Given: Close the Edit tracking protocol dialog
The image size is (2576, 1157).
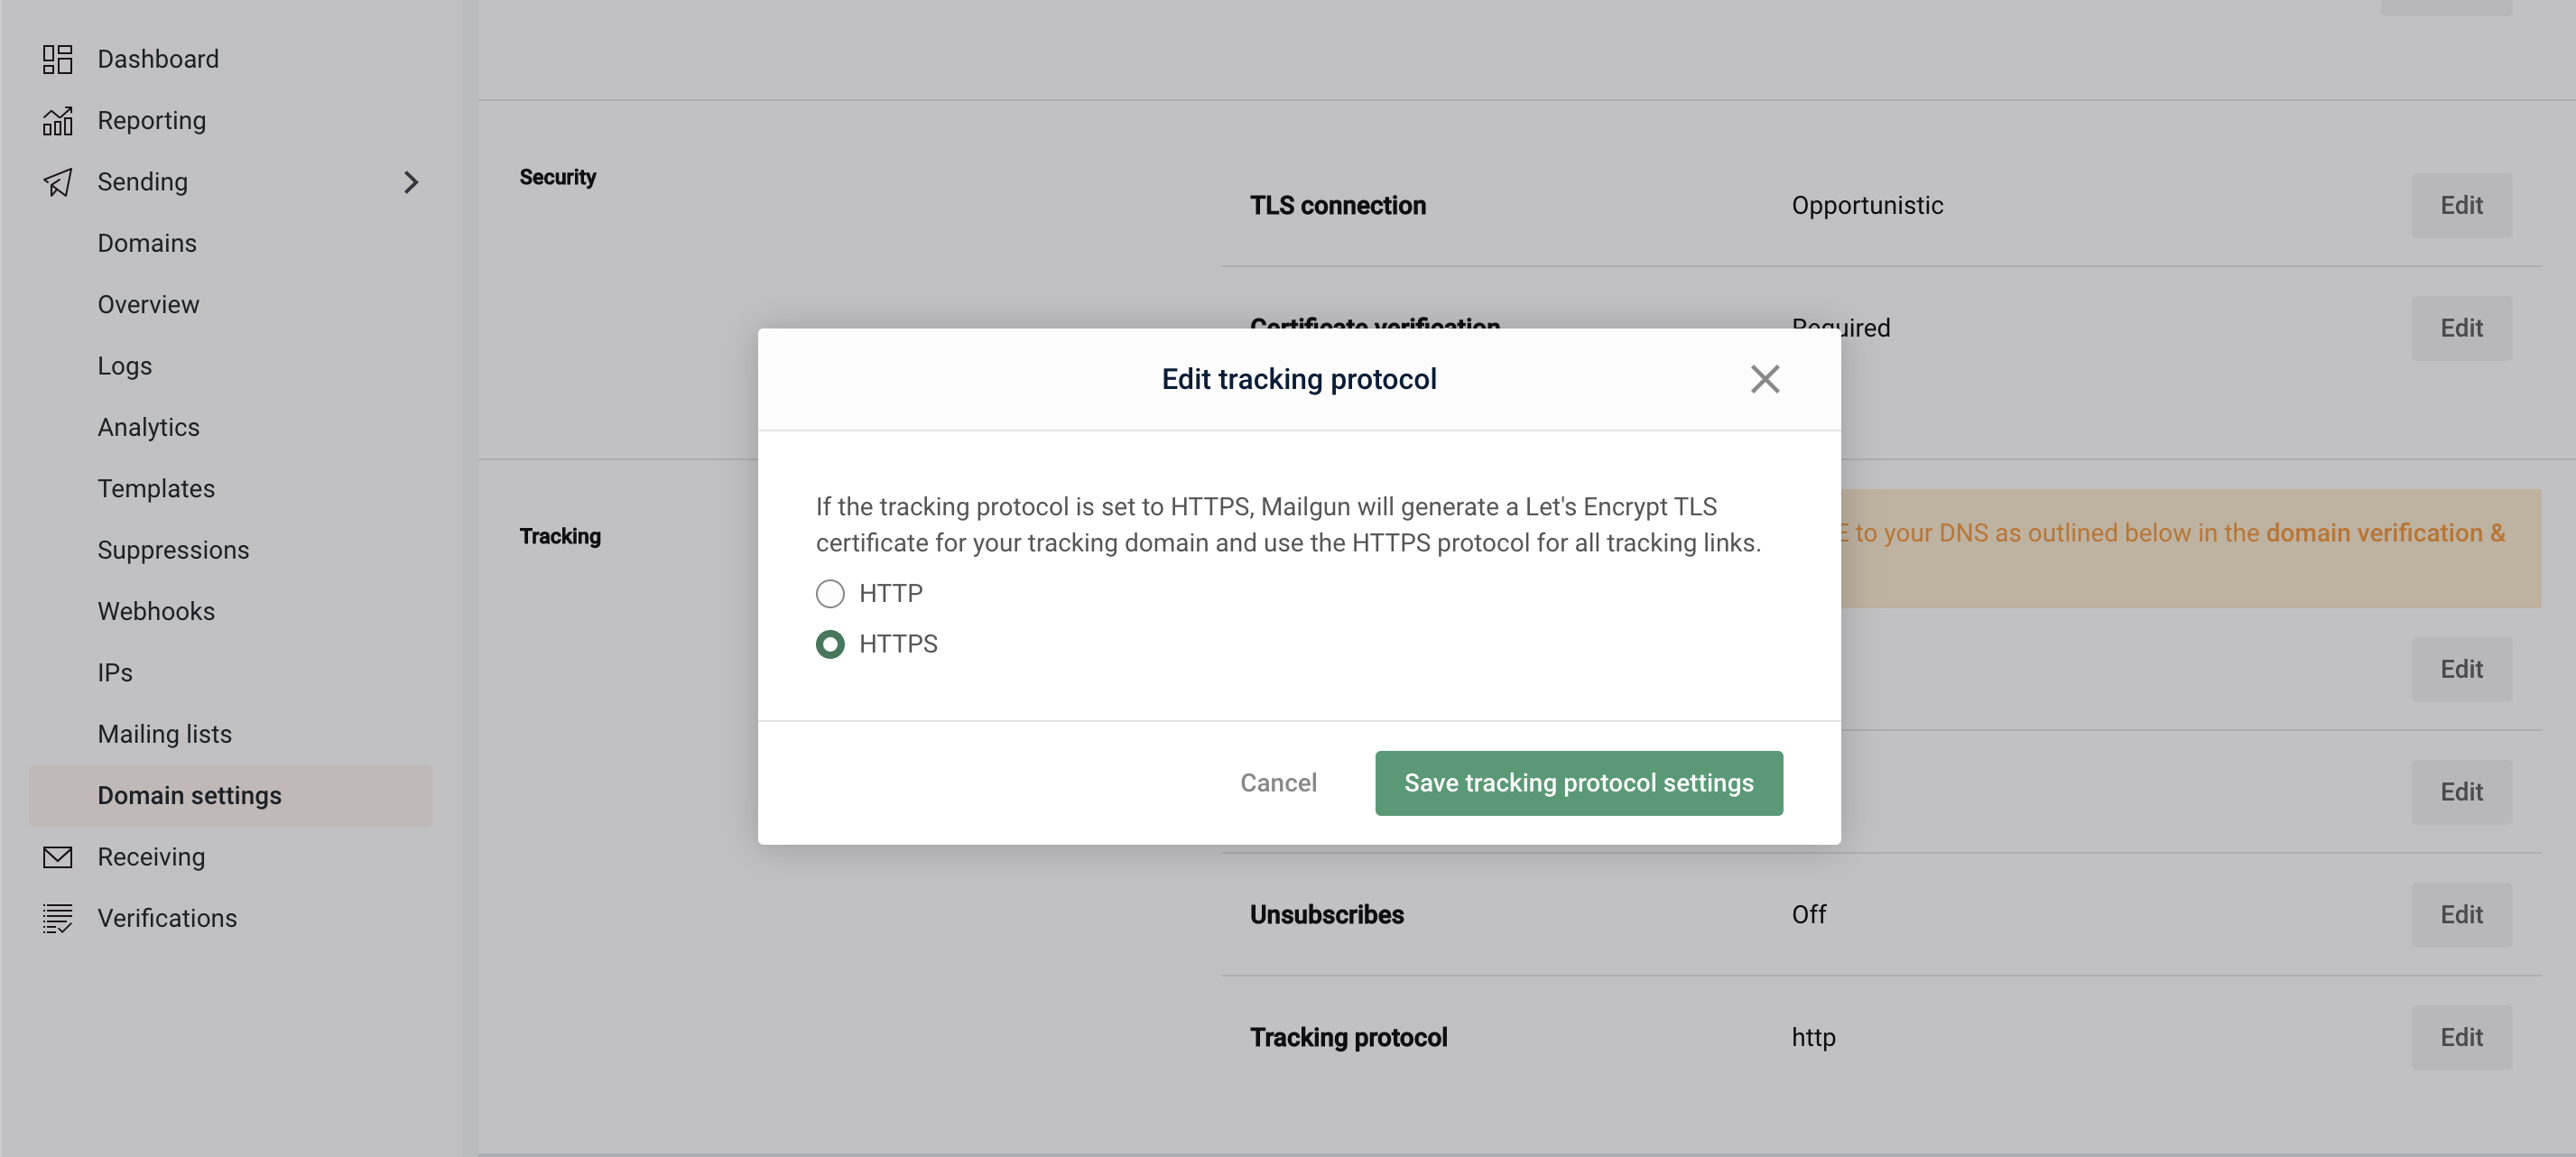Looking at the screenshot, I should pyautogui.click(x=1765, y=379).
